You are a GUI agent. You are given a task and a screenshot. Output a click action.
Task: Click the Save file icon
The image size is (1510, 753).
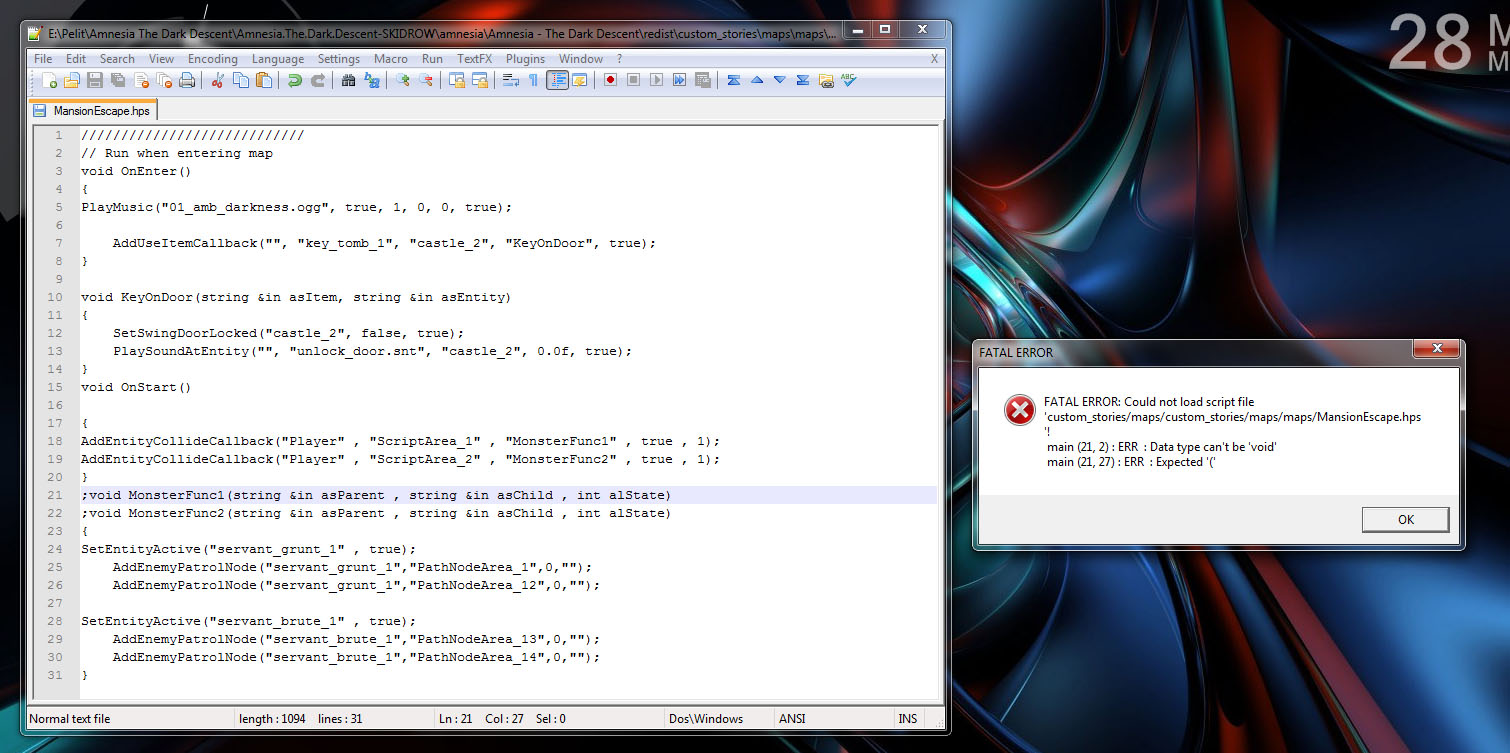[95, 80]
